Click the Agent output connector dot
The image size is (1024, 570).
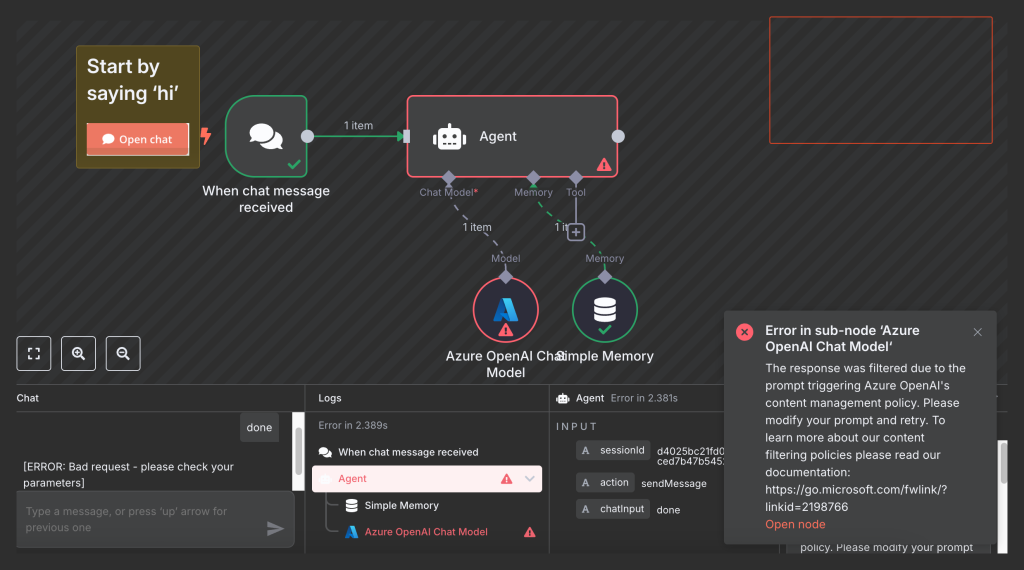pyautogui.click(x=618, y=136)
